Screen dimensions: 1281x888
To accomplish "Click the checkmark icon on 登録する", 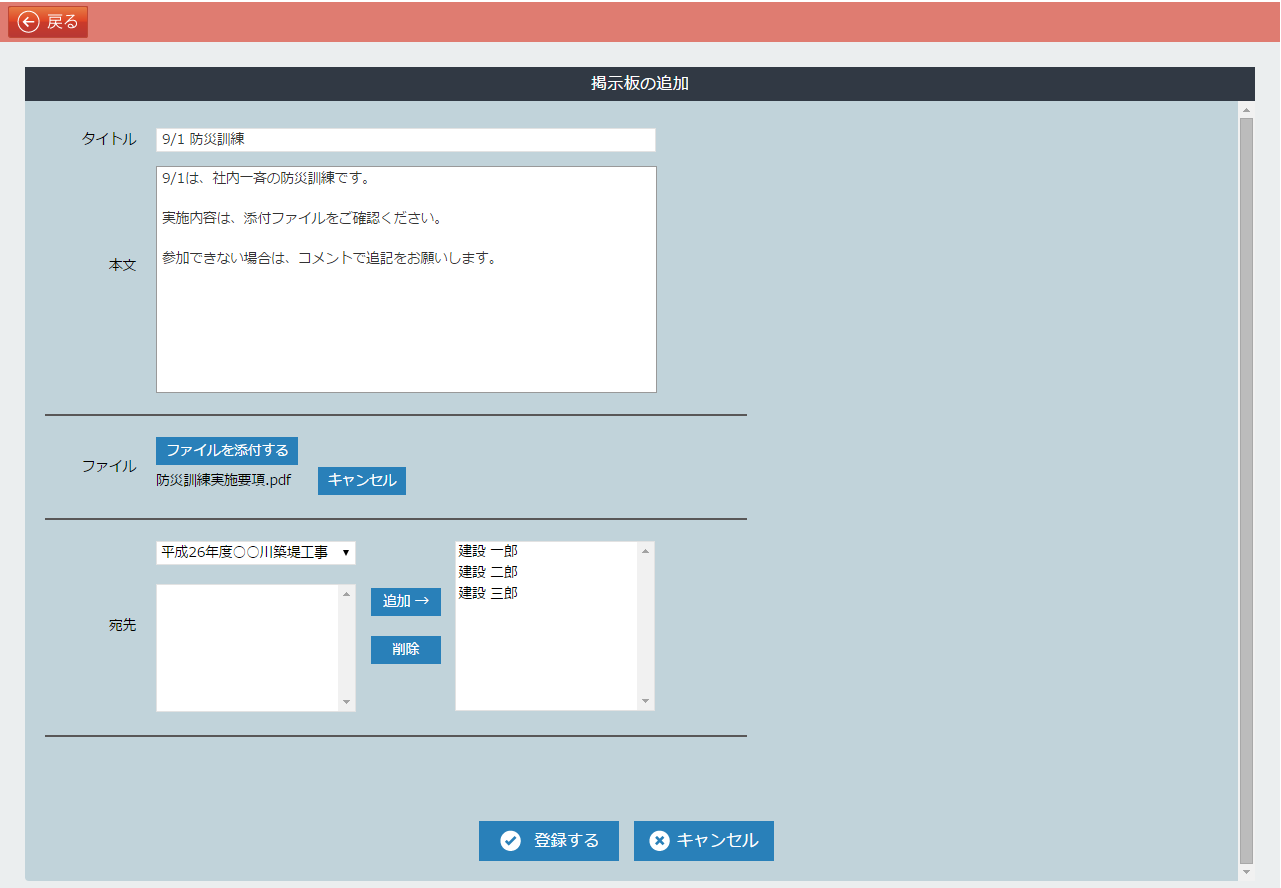I will pyautogui.click(x=511, y=841).
